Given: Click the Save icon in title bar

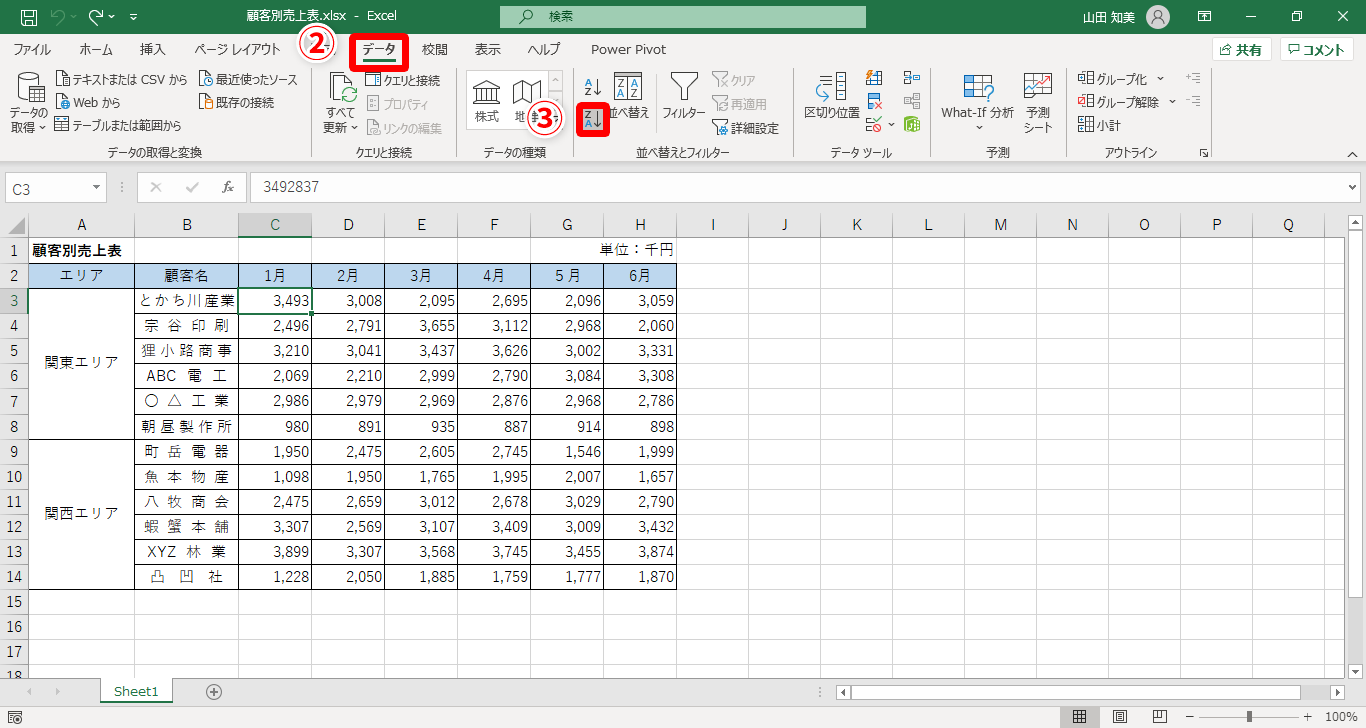Looking at the screenshot, I should tap(29, 17).
